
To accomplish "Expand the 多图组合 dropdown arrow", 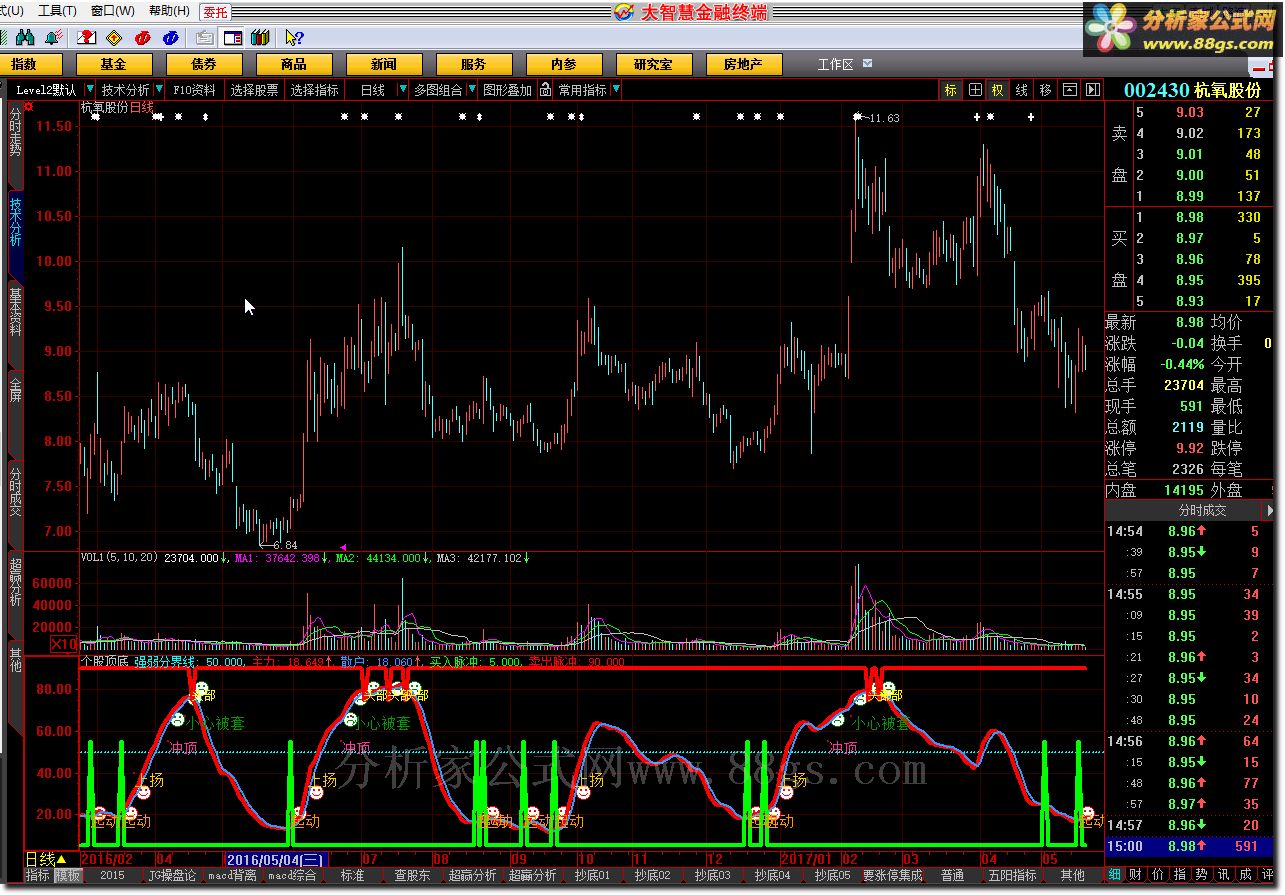I will tap(471, 90).
